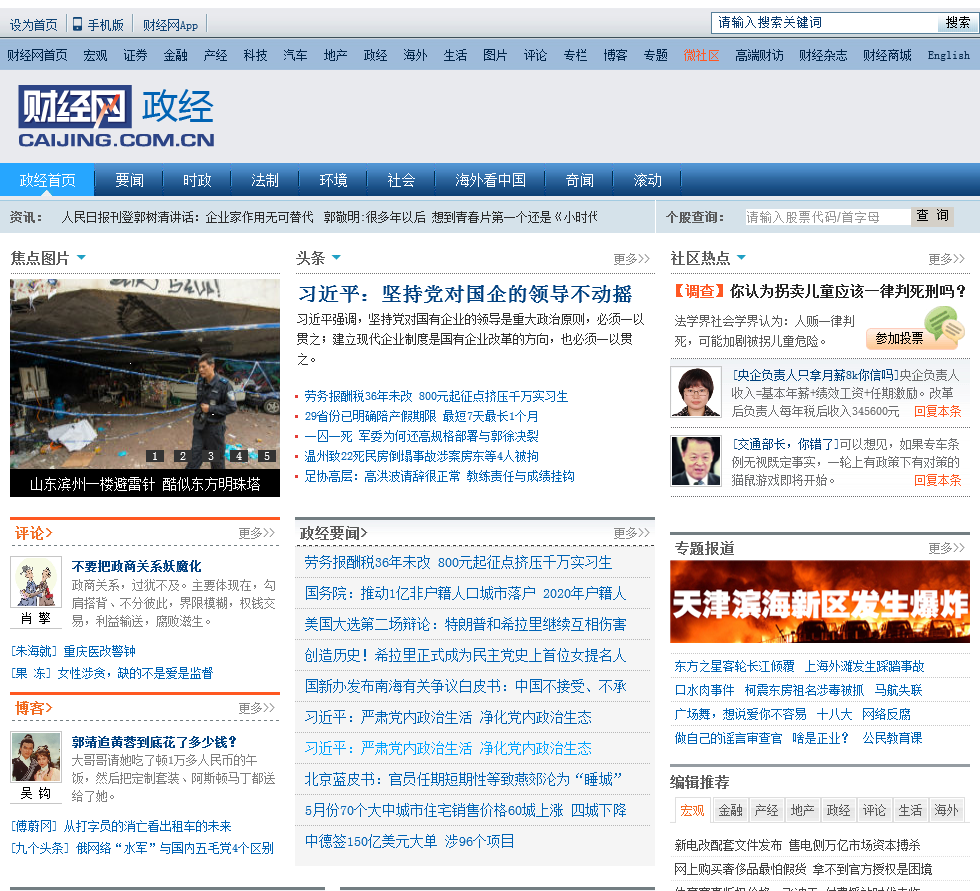Click woman's portrait beside 央企负责人 post
This screenshot has height=891, width=980.
(696, 392)
